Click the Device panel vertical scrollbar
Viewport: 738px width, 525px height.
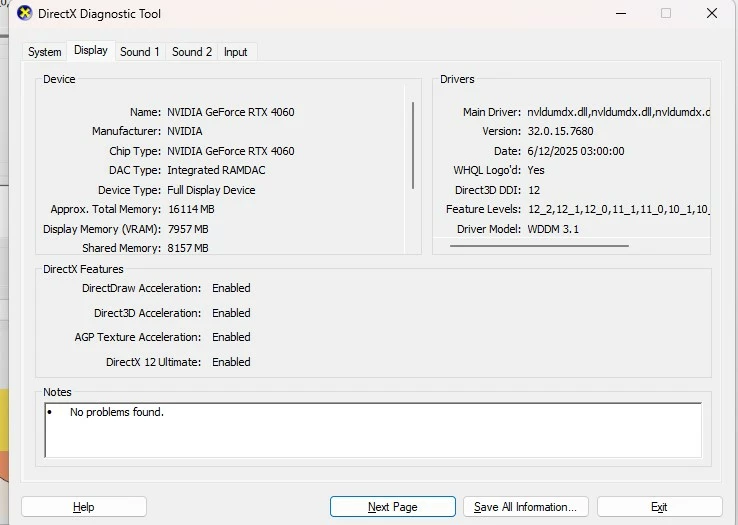tap(413, 145)
